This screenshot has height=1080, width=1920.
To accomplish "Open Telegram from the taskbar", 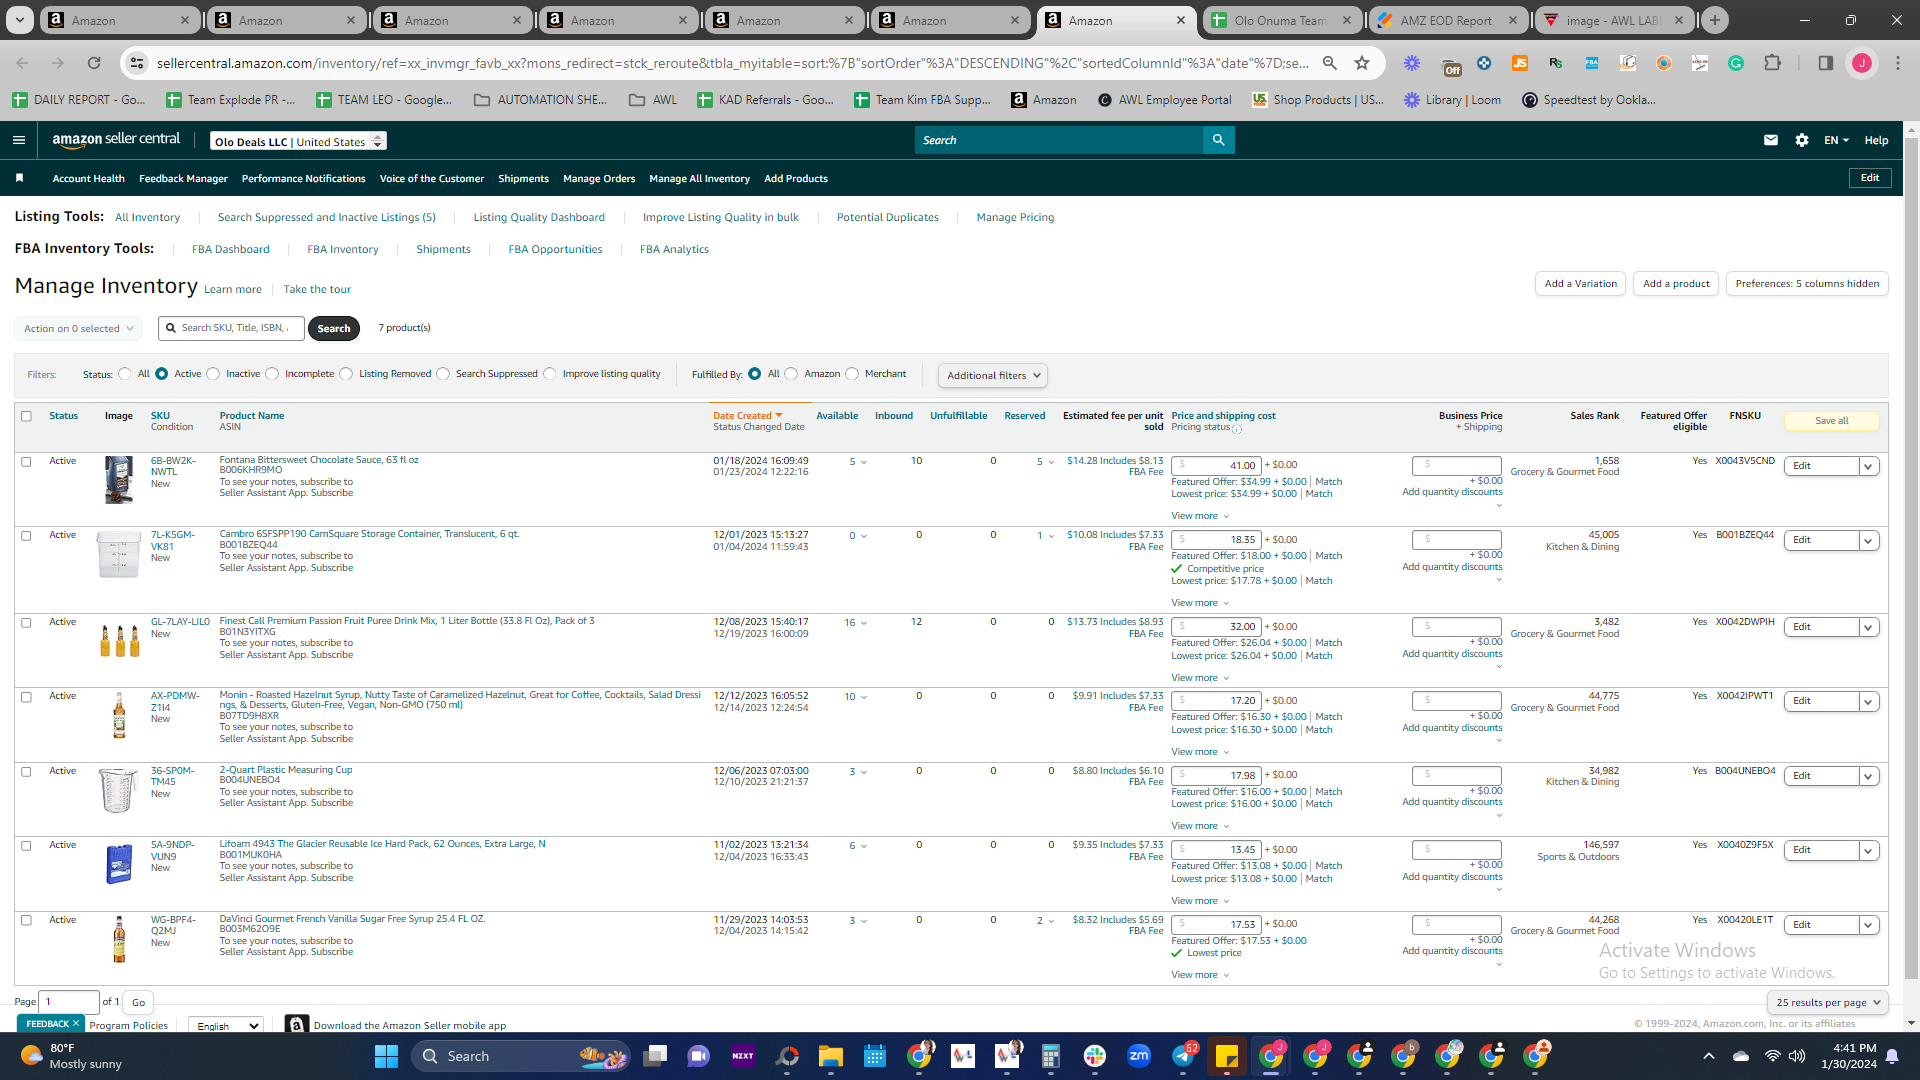I will coord(1183,1056).
